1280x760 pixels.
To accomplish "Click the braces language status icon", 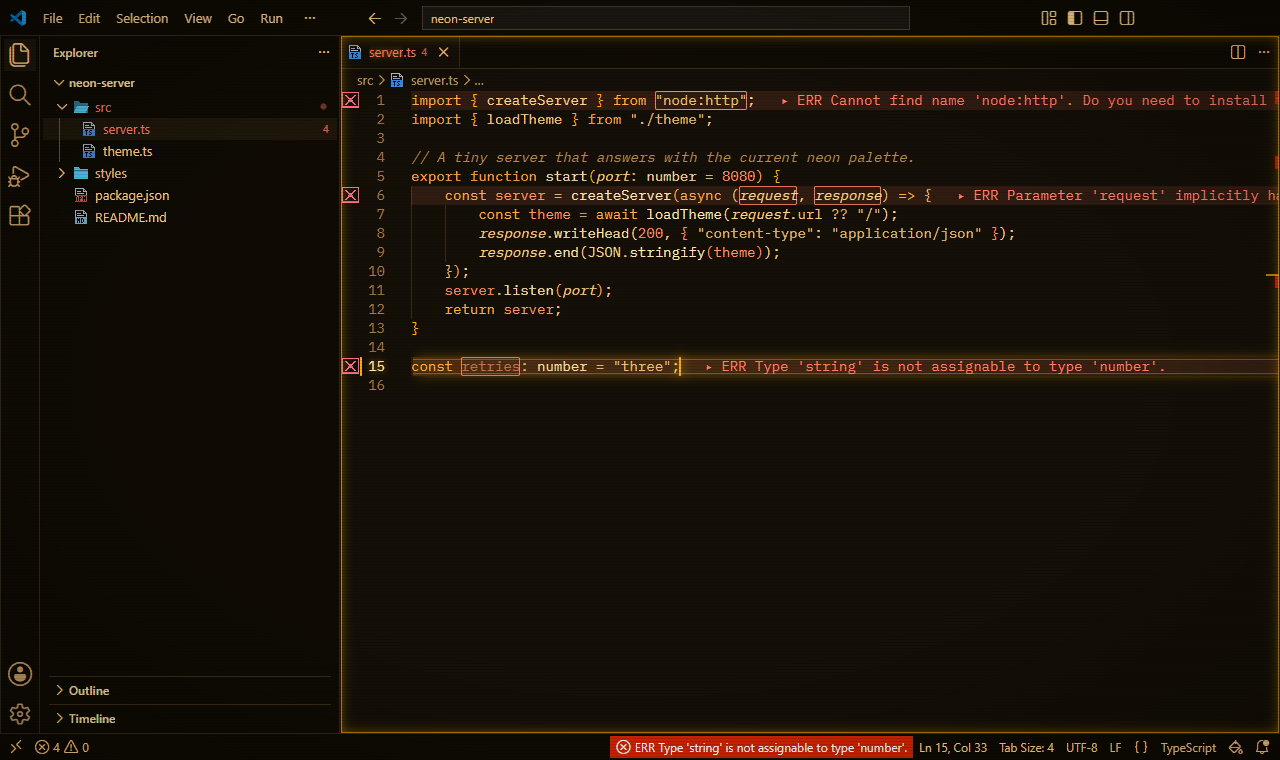I will pos(1141,747).
